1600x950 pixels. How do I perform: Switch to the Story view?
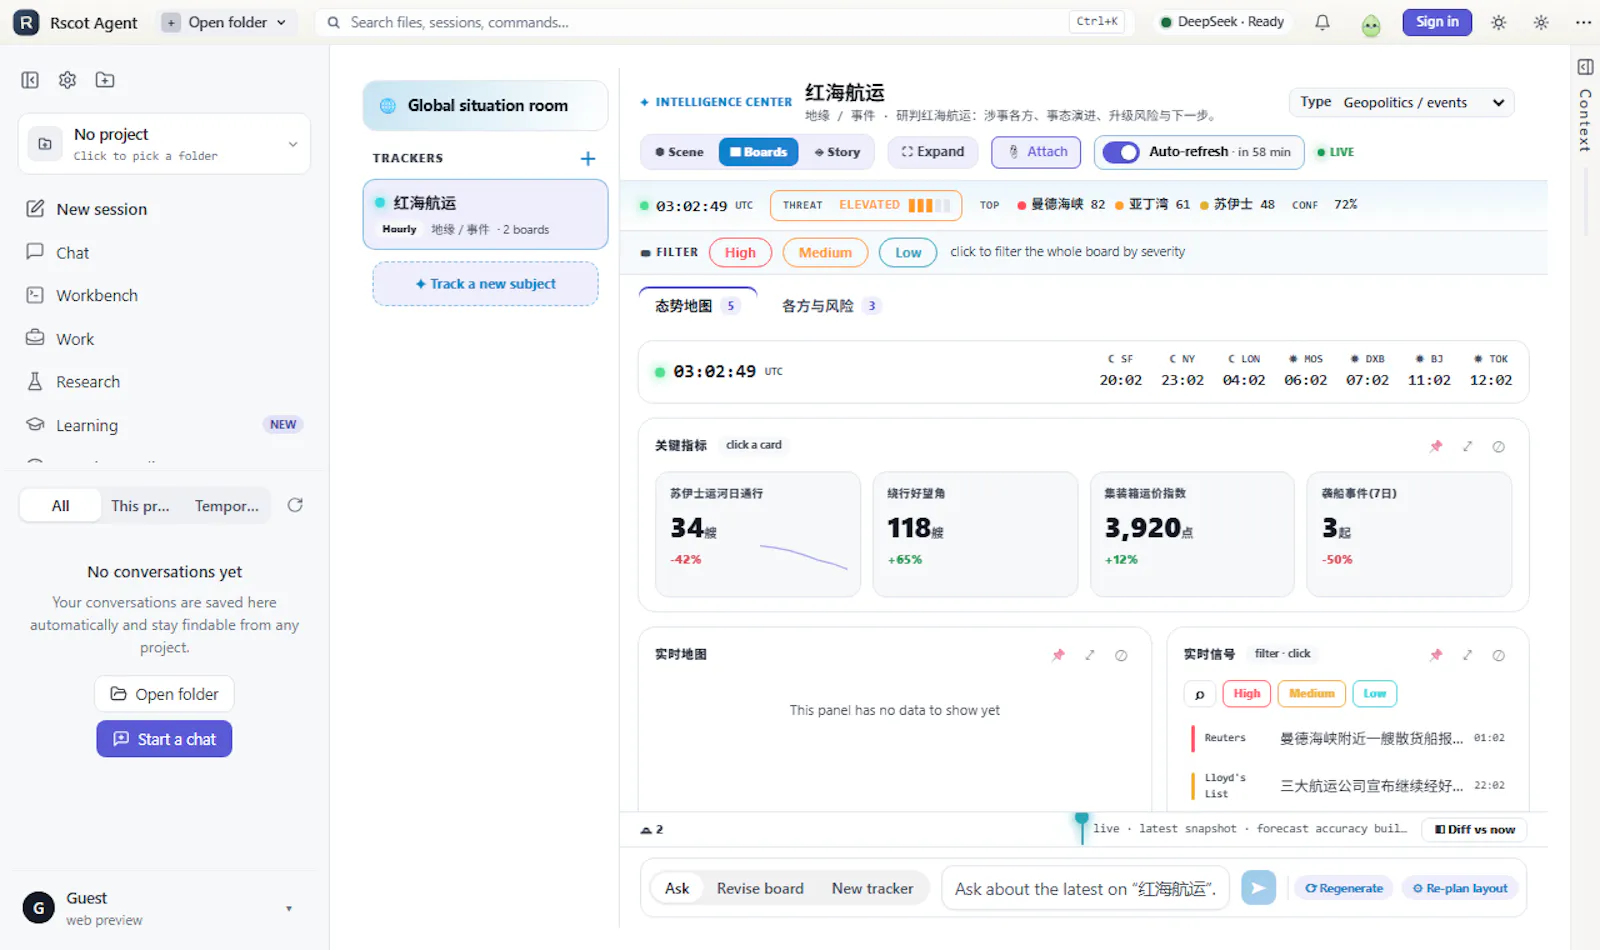point(837,152)
